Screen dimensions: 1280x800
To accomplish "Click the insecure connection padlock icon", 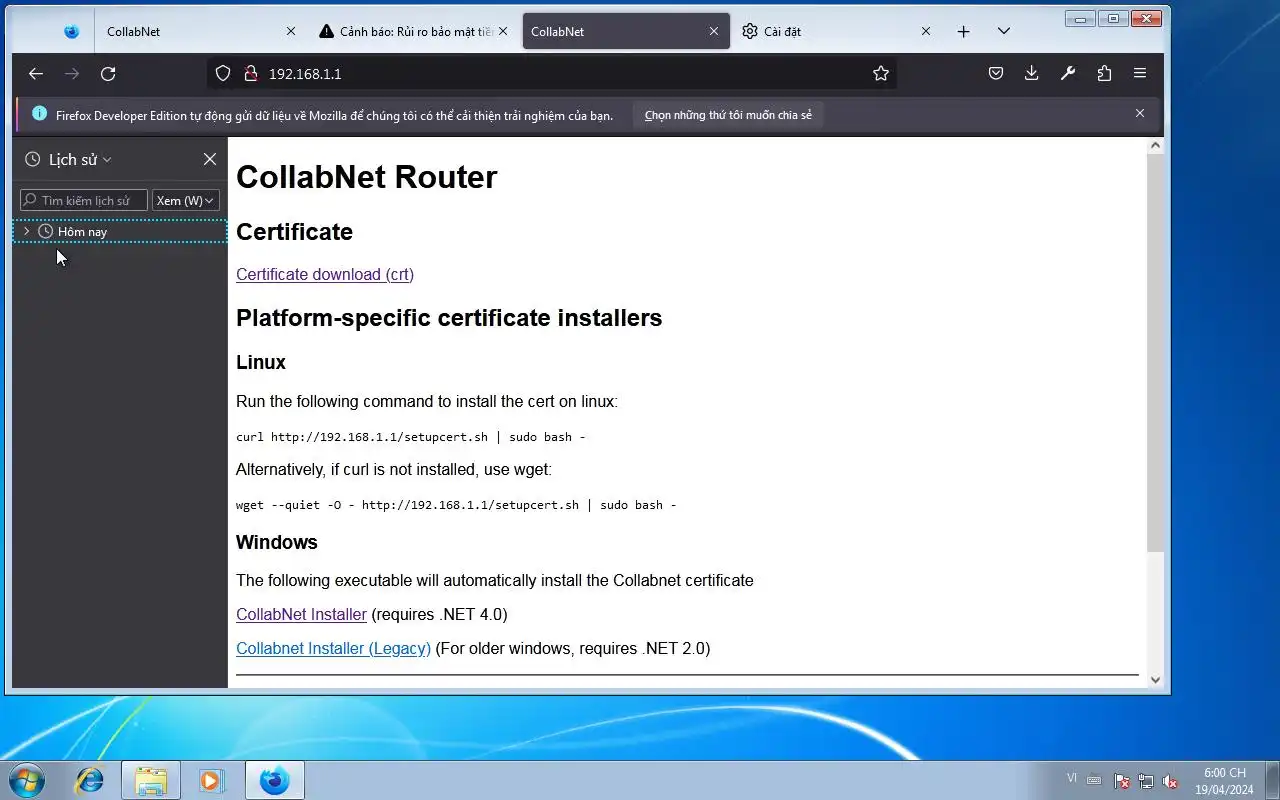I will [250, 73].
